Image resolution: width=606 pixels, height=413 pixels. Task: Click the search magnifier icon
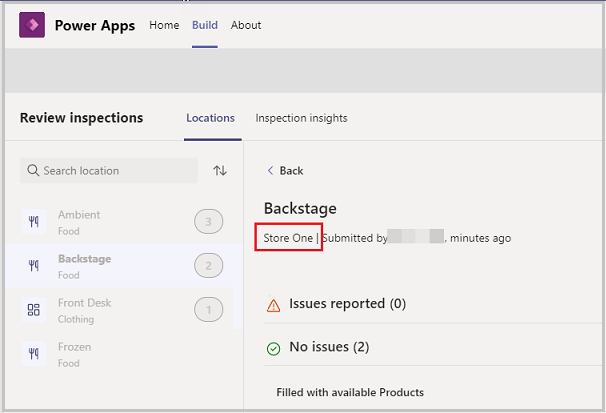click(33, 170)
